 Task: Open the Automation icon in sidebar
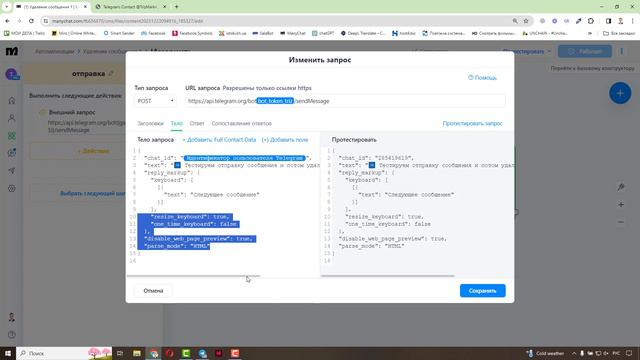click(12, 136)
